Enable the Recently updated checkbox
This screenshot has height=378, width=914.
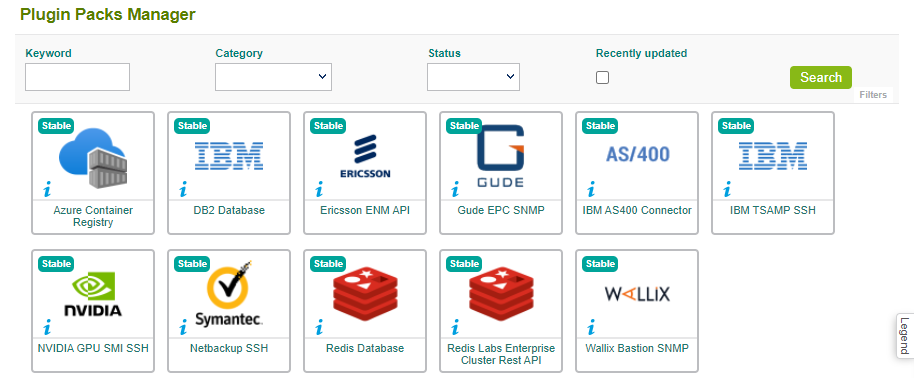tap(603, 78)
